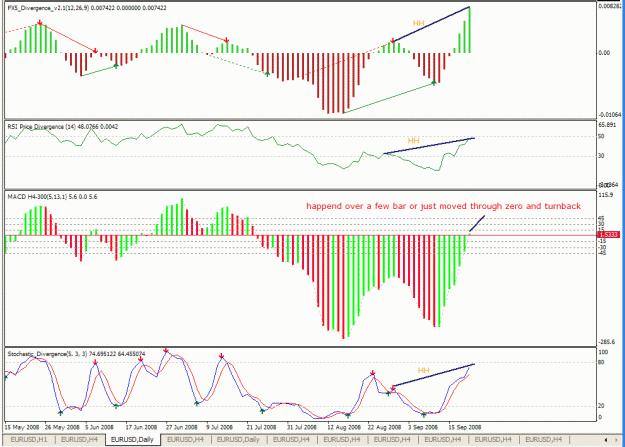Viewport: 625px width, 447px height.
Task: Open the inactive EURUSD,Daily tab further right
Action: pyautogui.click(x=238, y=439)
